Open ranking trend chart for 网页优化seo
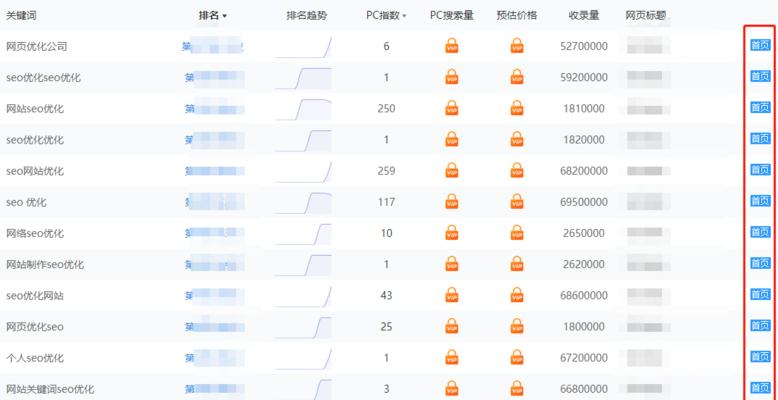This screenshot has height=400, width=778. [304, 328]
